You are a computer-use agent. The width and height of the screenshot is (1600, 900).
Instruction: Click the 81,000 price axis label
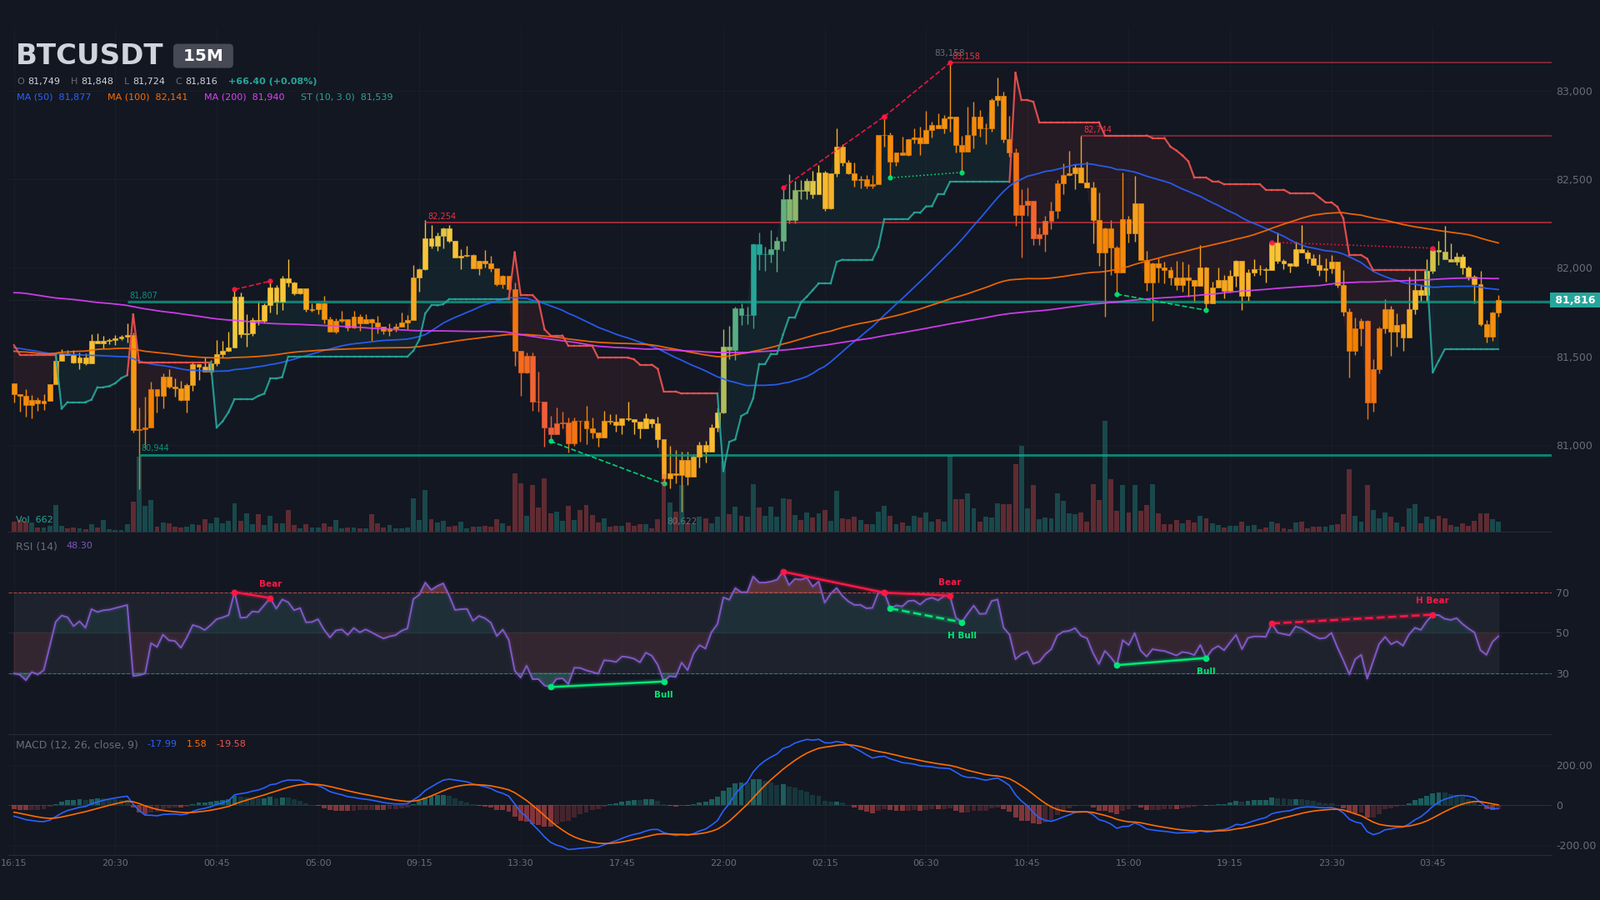point(1574,446)
